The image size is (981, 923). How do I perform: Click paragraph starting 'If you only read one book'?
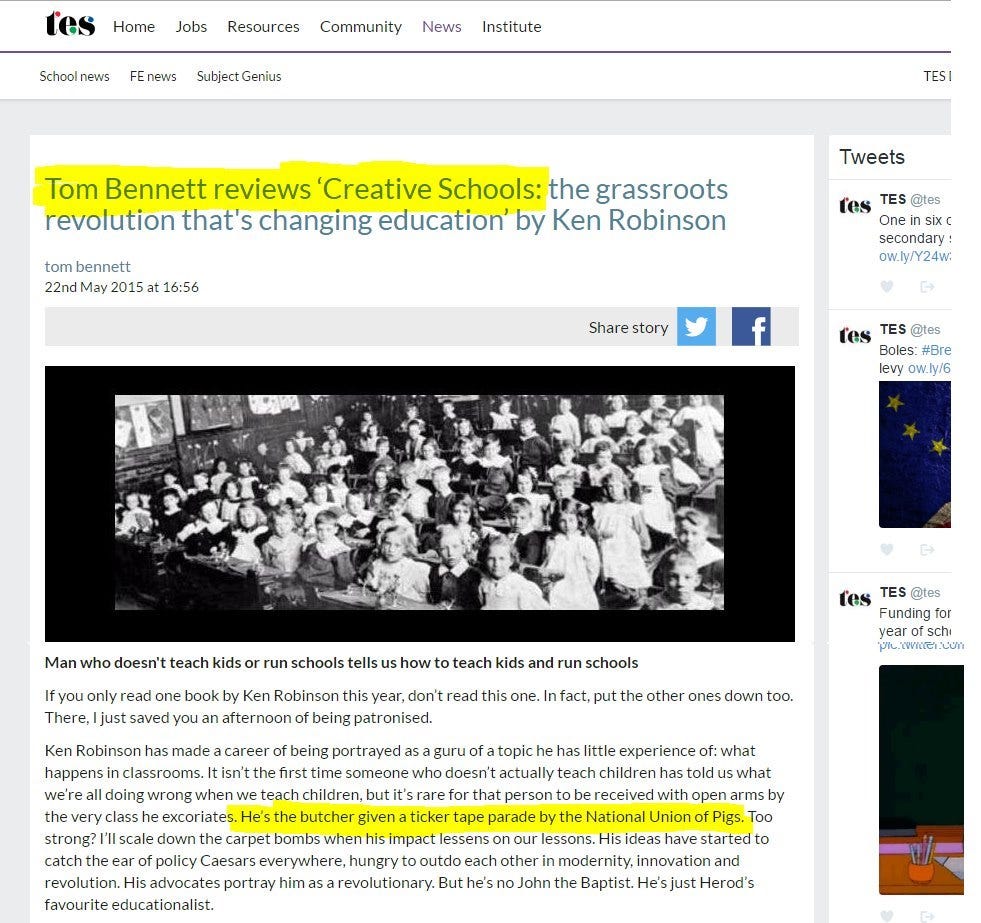[419, 706]
